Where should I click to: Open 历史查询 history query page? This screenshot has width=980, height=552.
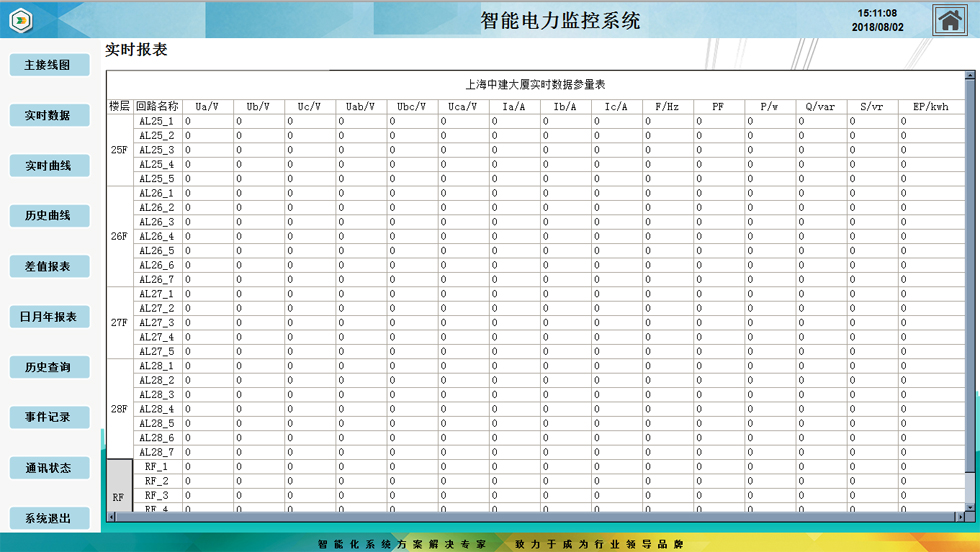pyautogui.click(x=49, y=368)
